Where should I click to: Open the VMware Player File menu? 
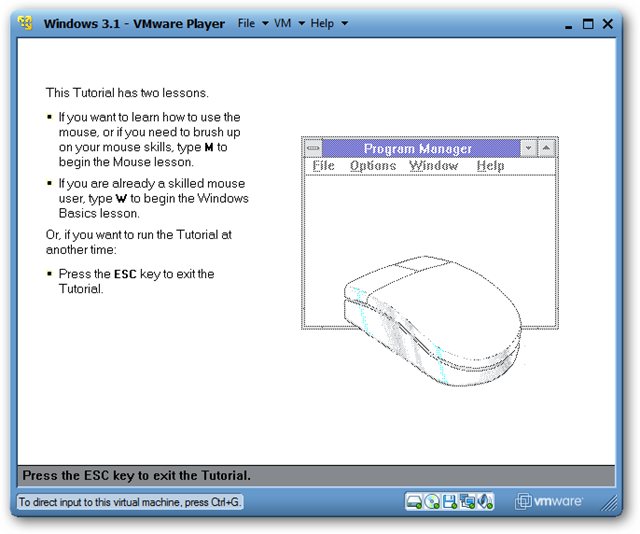click(246, 23)
